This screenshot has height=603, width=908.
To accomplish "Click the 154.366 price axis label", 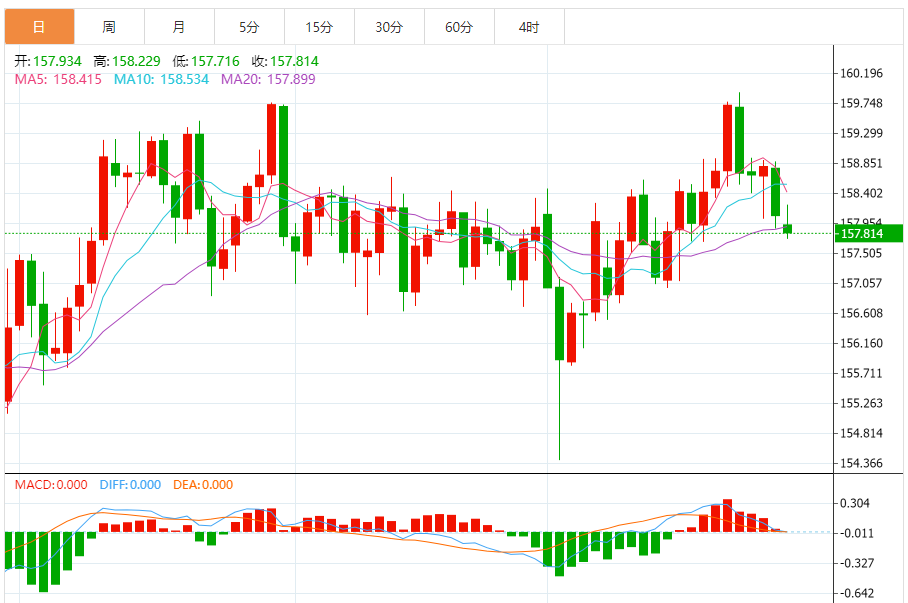I will pos(862,463).
